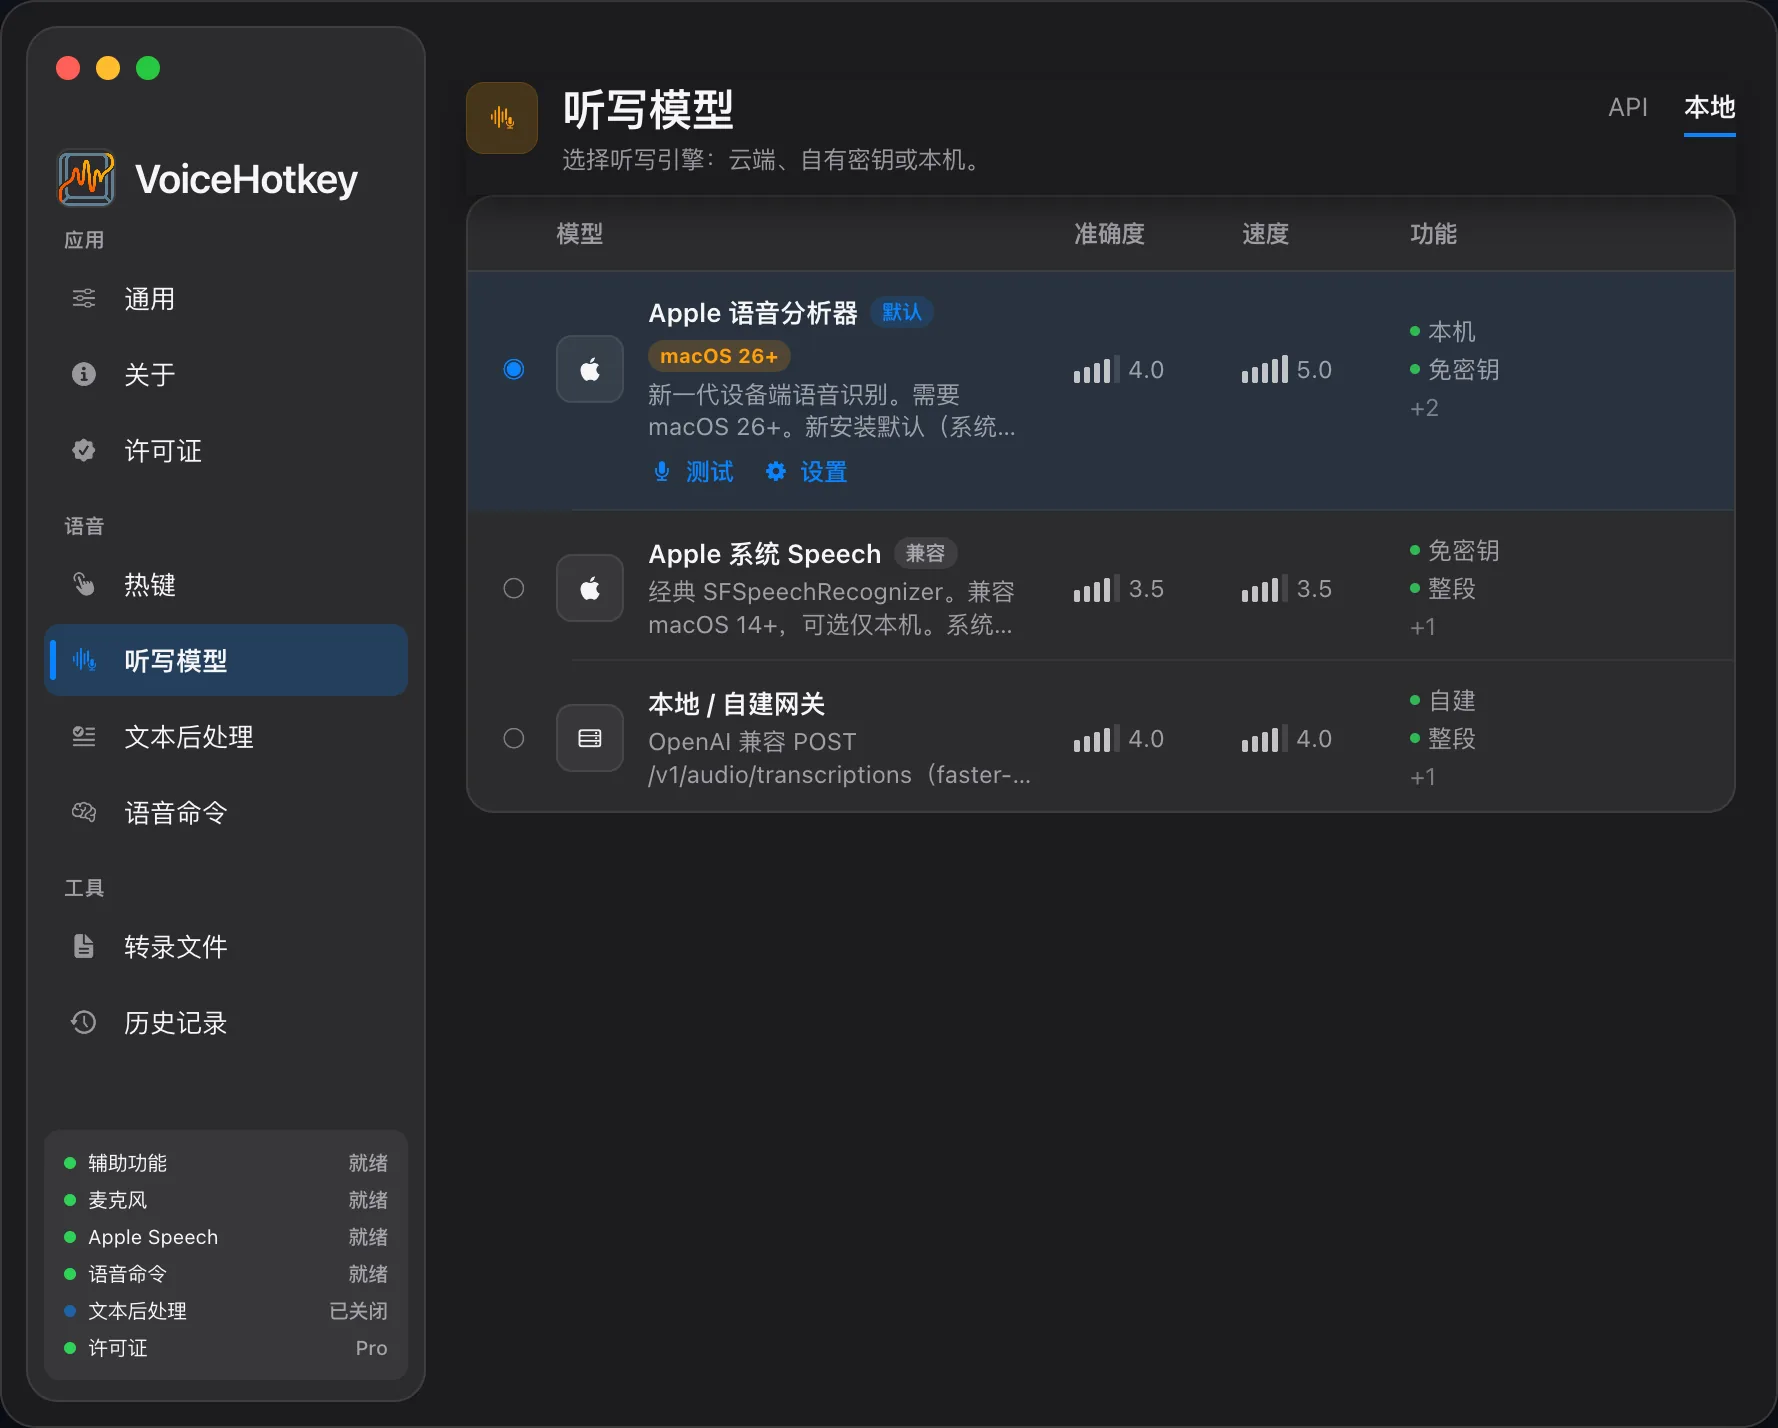The image size is (1778, 1428).
Task: Click the 准确度 column header
Action: click(x=1109, y=233)
